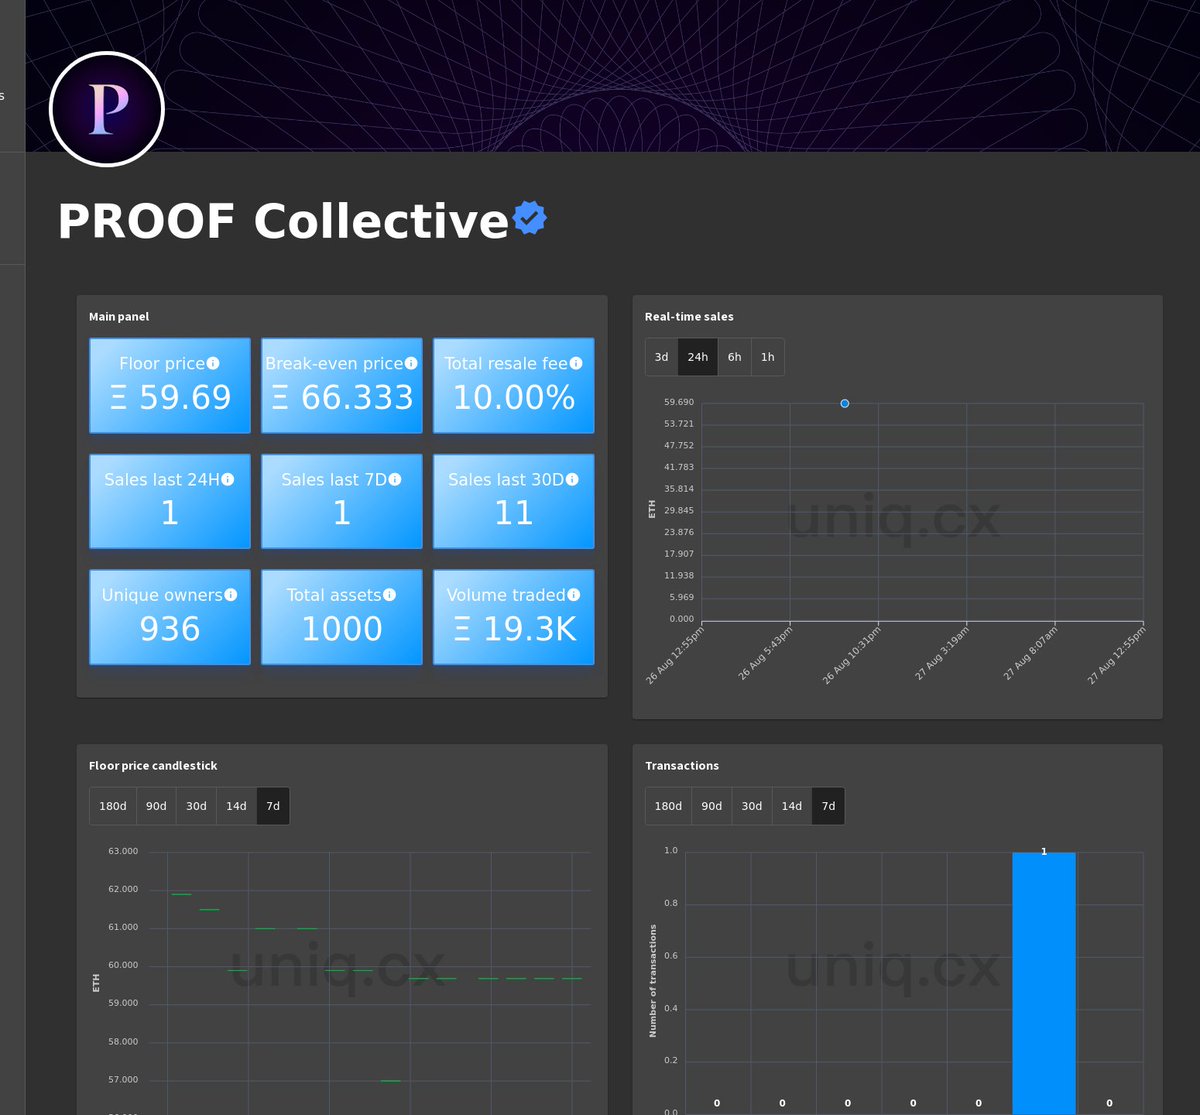1200x1115 pixels.
Task: Click the blue verified badge beside PROOF Collective
Action: click(x=529, y=218)
